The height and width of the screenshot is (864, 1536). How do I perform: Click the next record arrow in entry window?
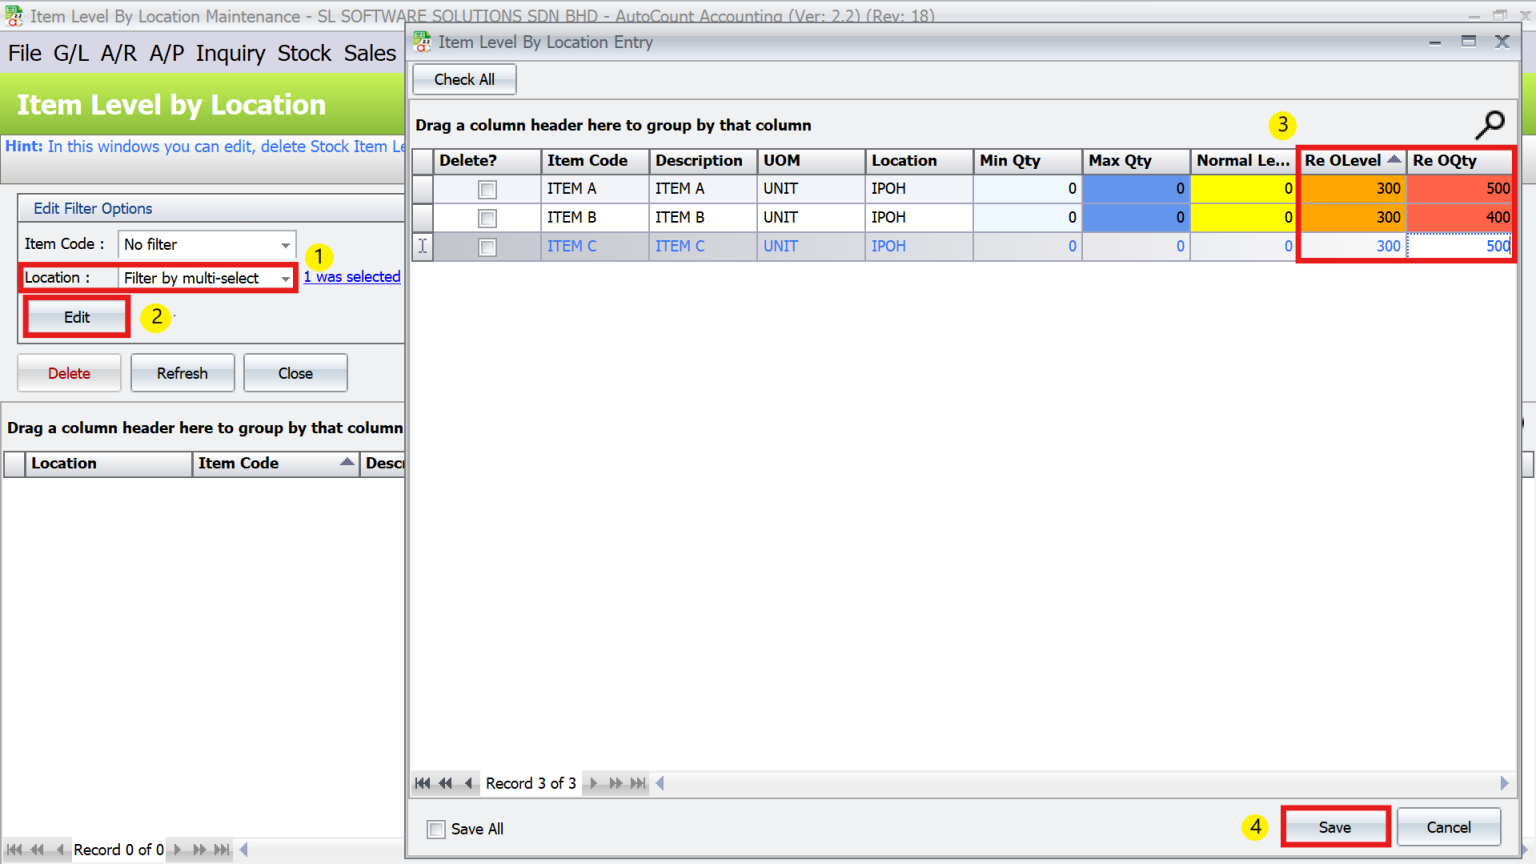(592, 783)
